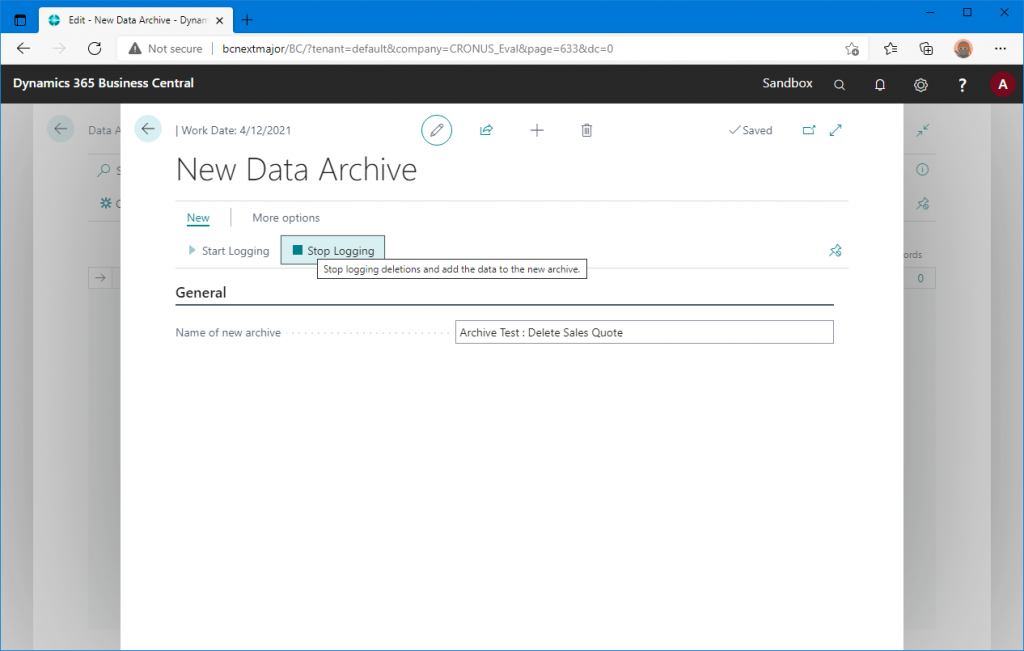Go back with the card's back arrow
The height and width of the screenshot is (651, 1024).
click(148, 129)
